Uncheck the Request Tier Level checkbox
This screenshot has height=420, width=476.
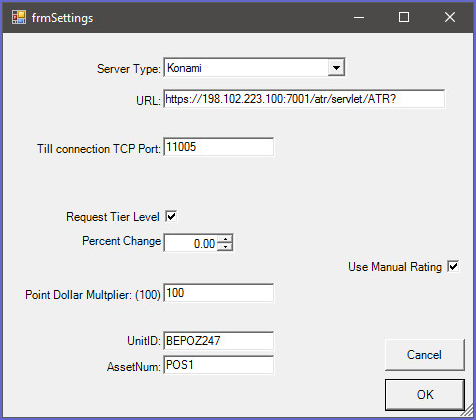tap(171, 217)
